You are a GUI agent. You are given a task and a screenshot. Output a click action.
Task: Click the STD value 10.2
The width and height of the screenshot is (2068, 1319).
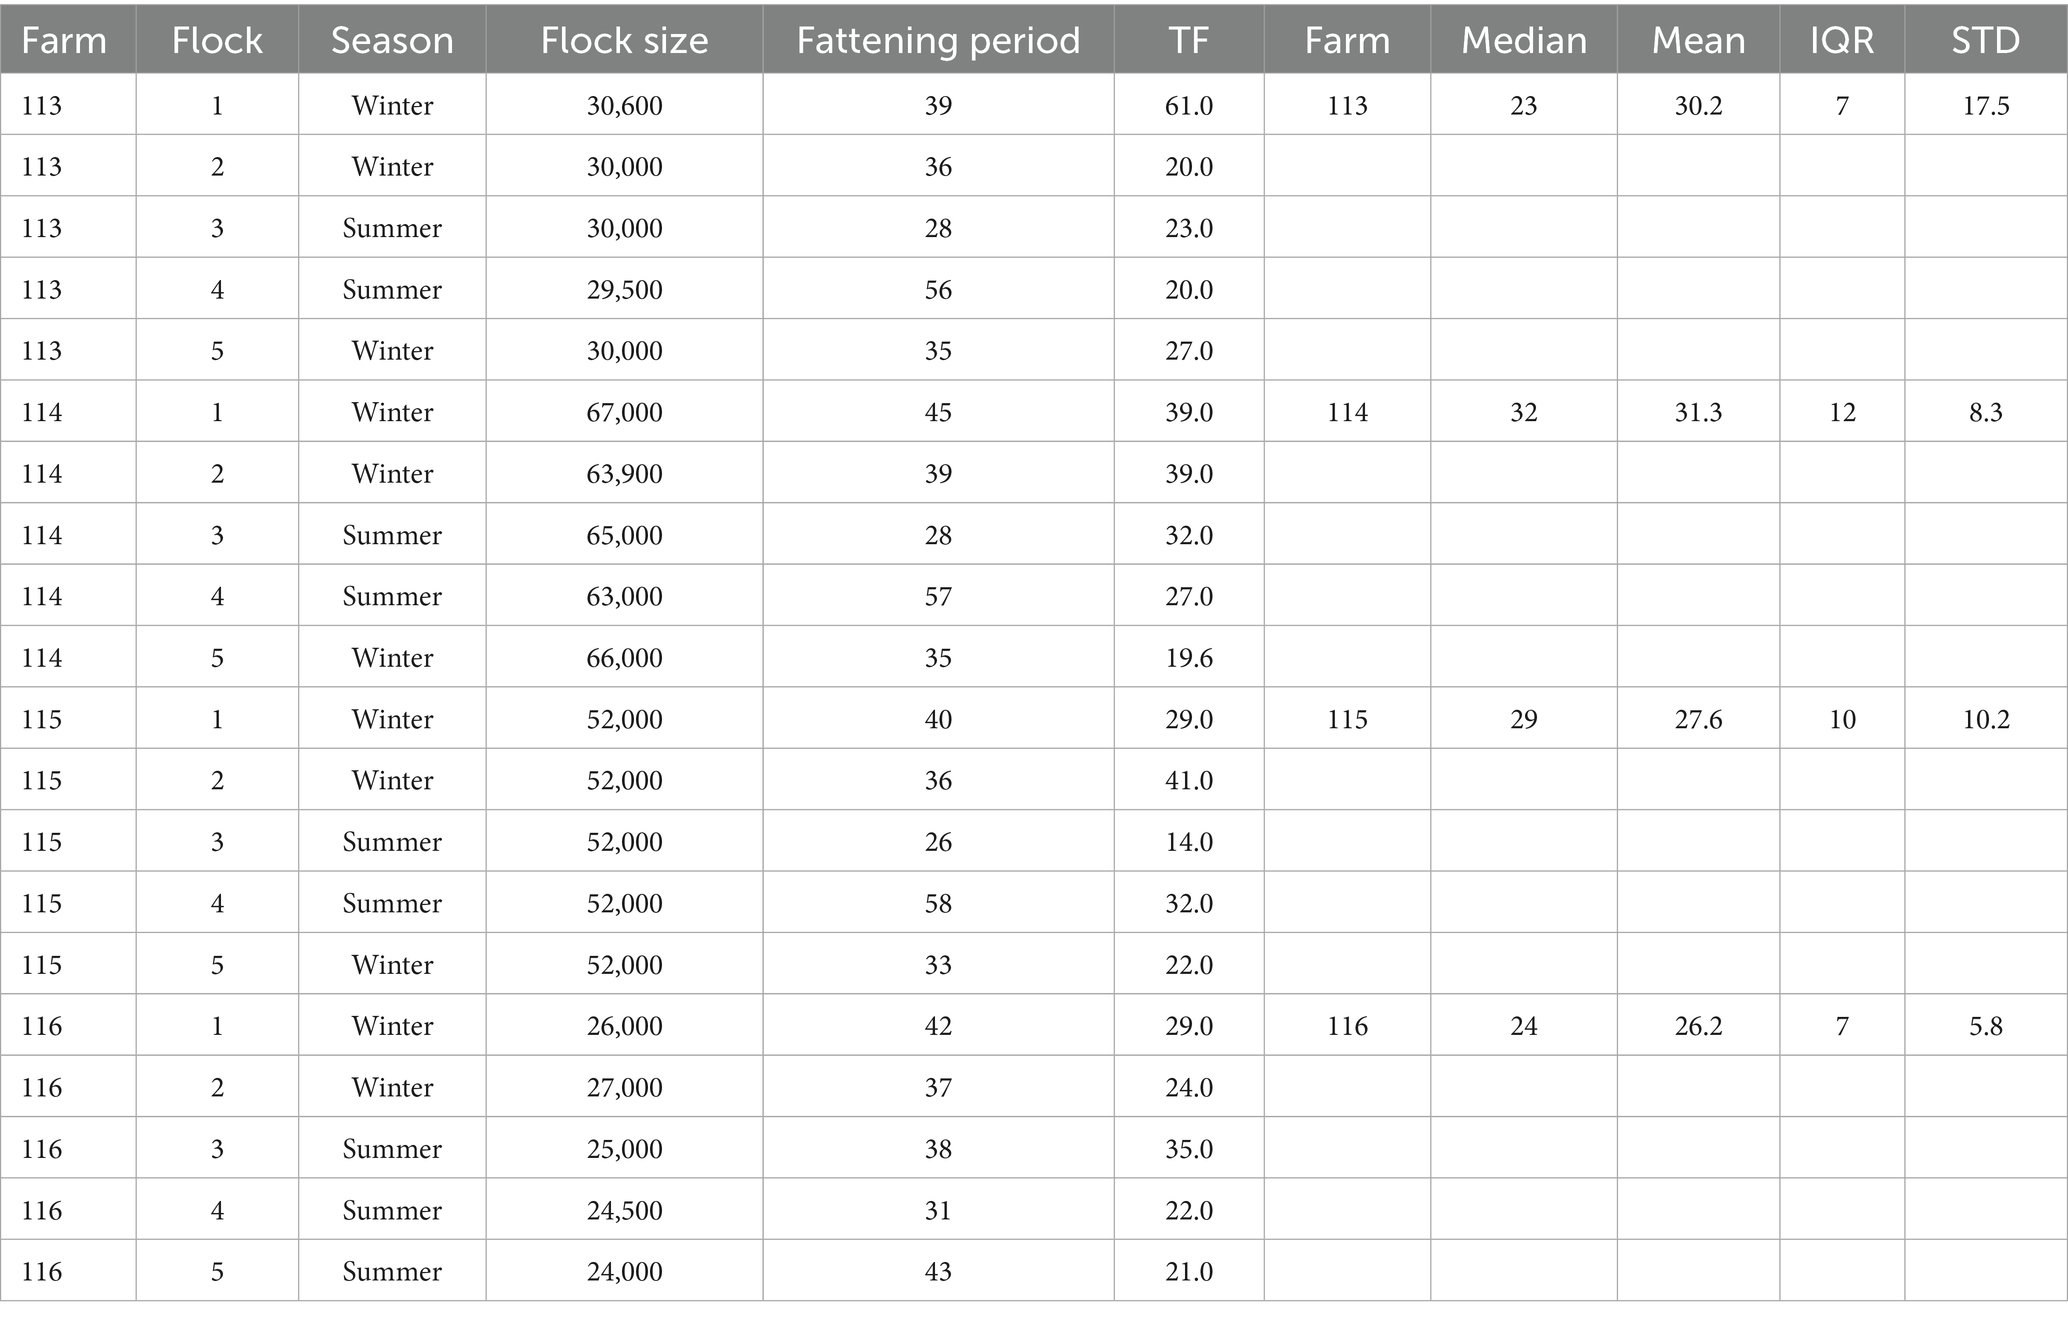pyautogui.click(x=1985, y=719)
